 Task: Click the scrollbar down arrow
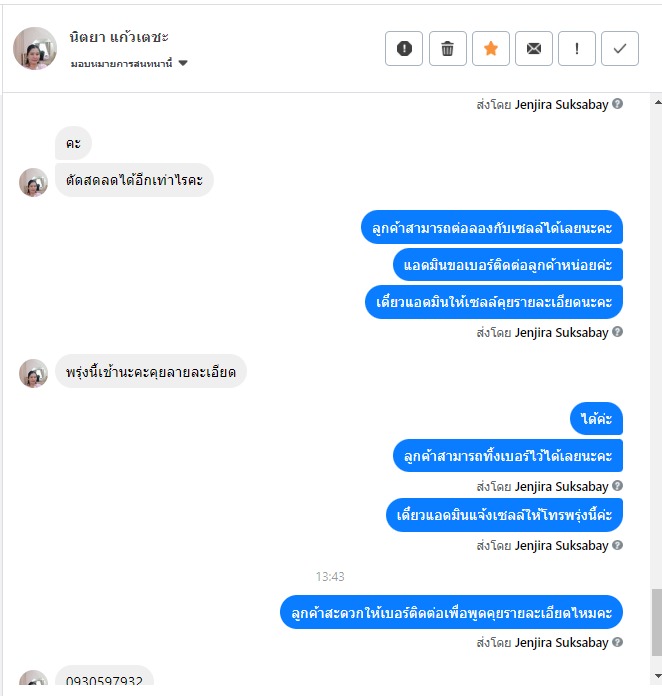point(657,676)
